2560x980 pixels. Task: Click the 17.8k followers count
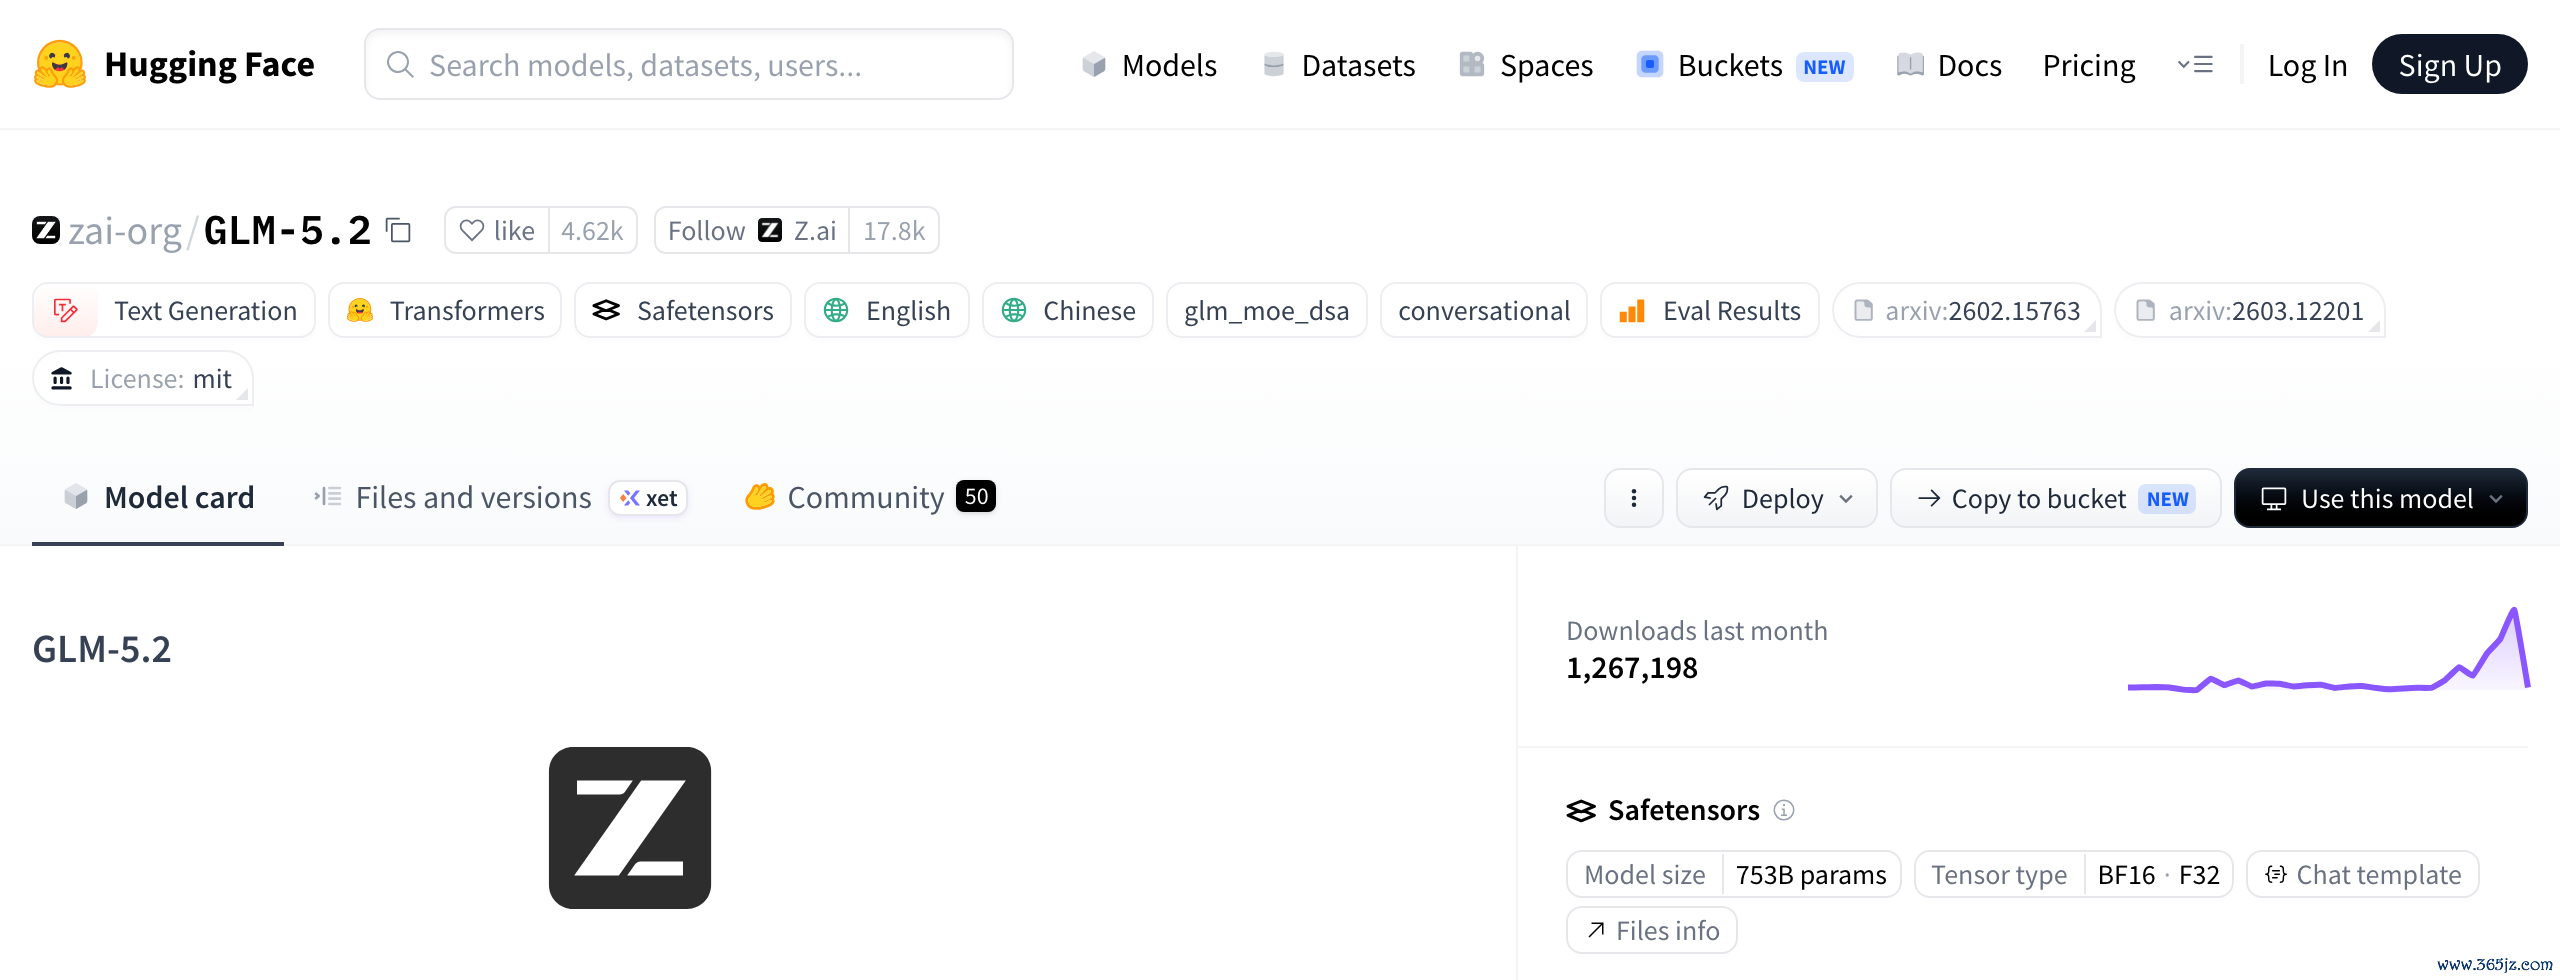click(894, 231)
